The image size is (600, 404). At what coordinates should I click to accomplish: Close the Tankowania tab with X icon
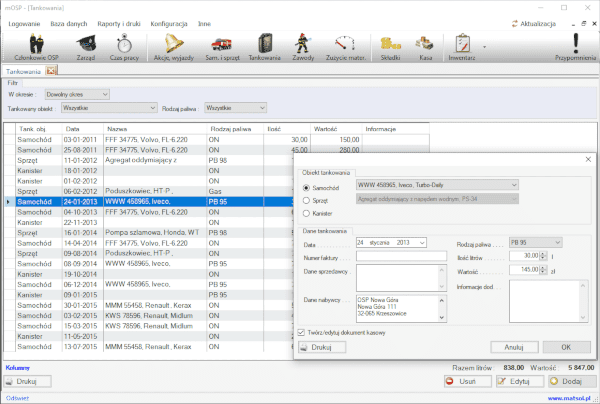point(51,71)
